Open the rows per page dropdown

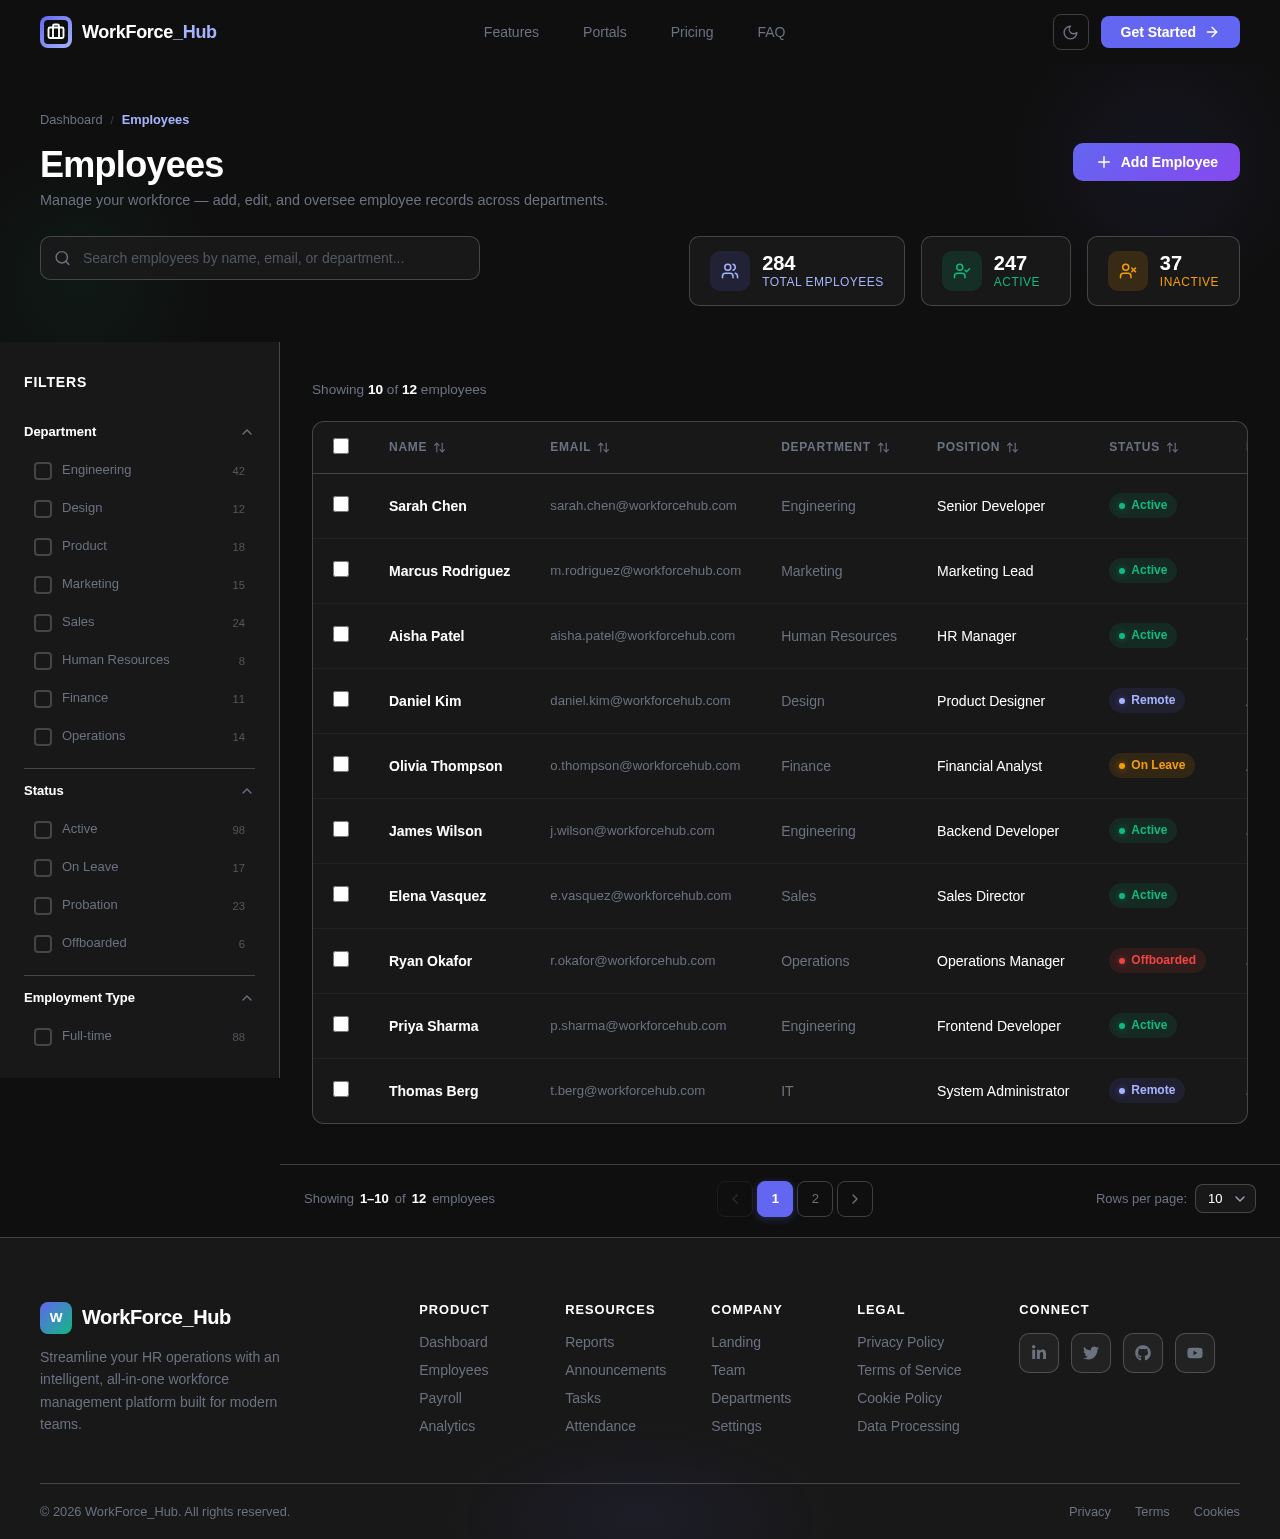coord(1225,1199)
